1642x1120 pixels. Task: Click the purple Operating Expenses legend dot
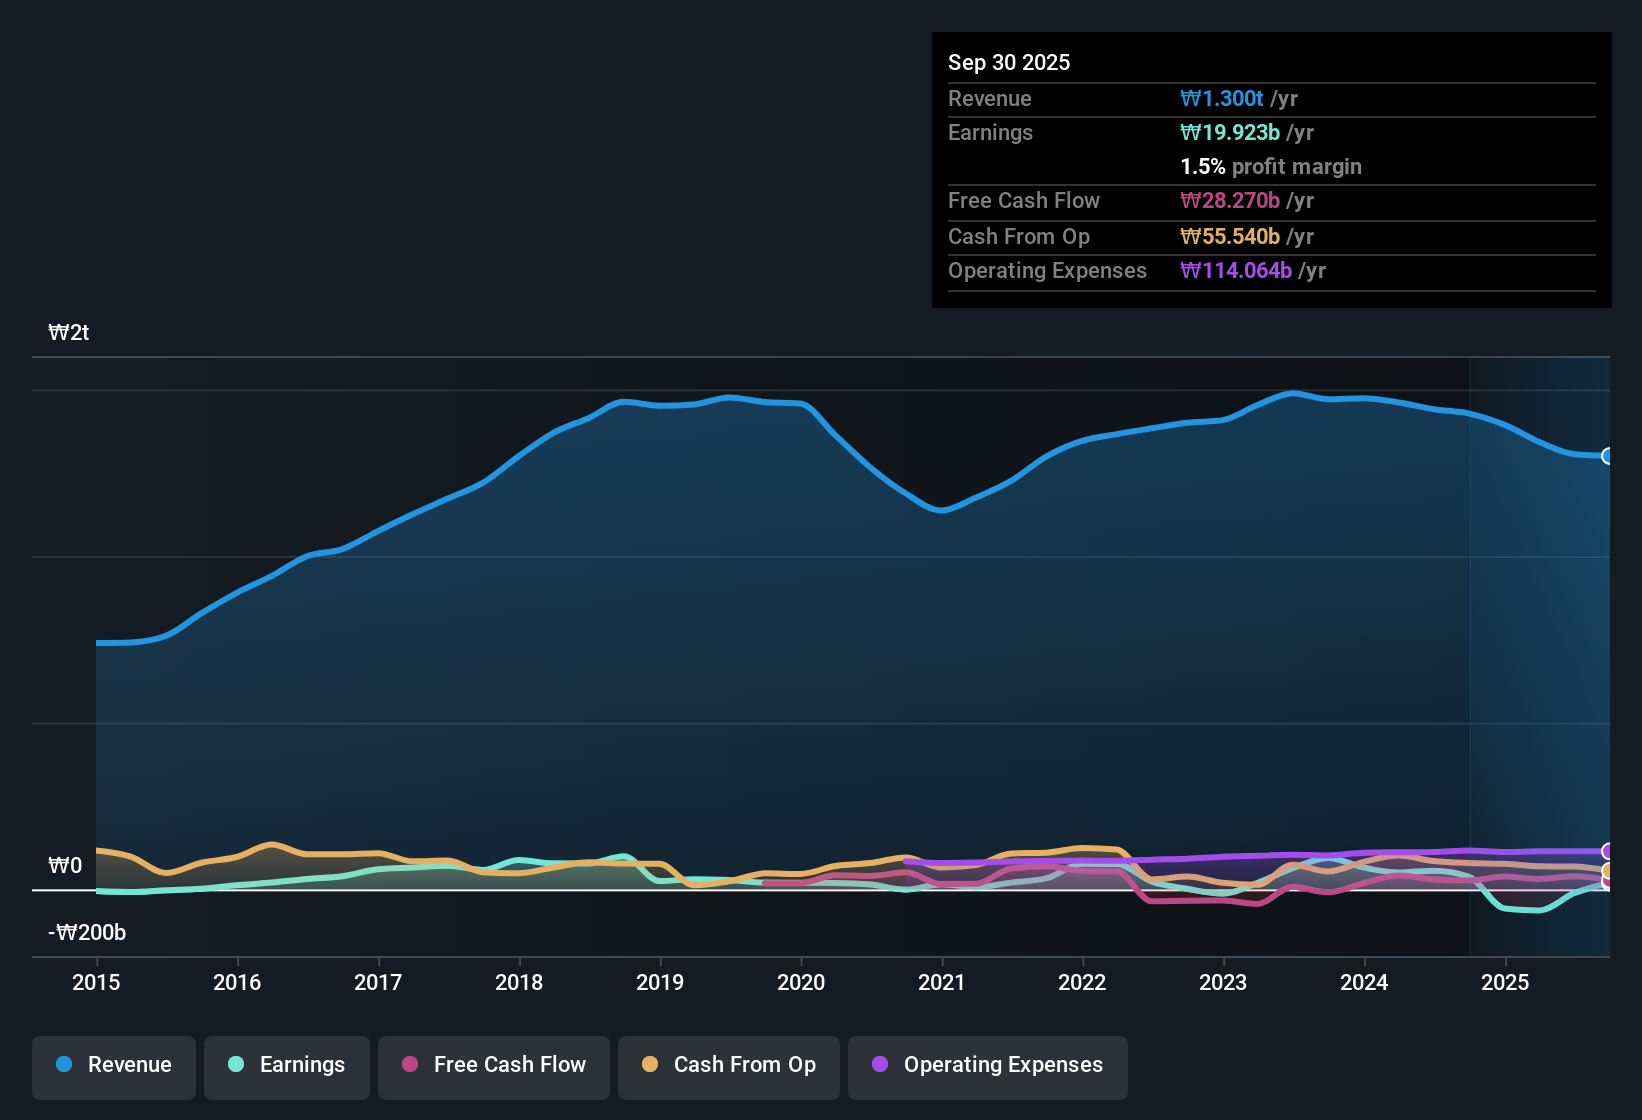coord(880,1066)
